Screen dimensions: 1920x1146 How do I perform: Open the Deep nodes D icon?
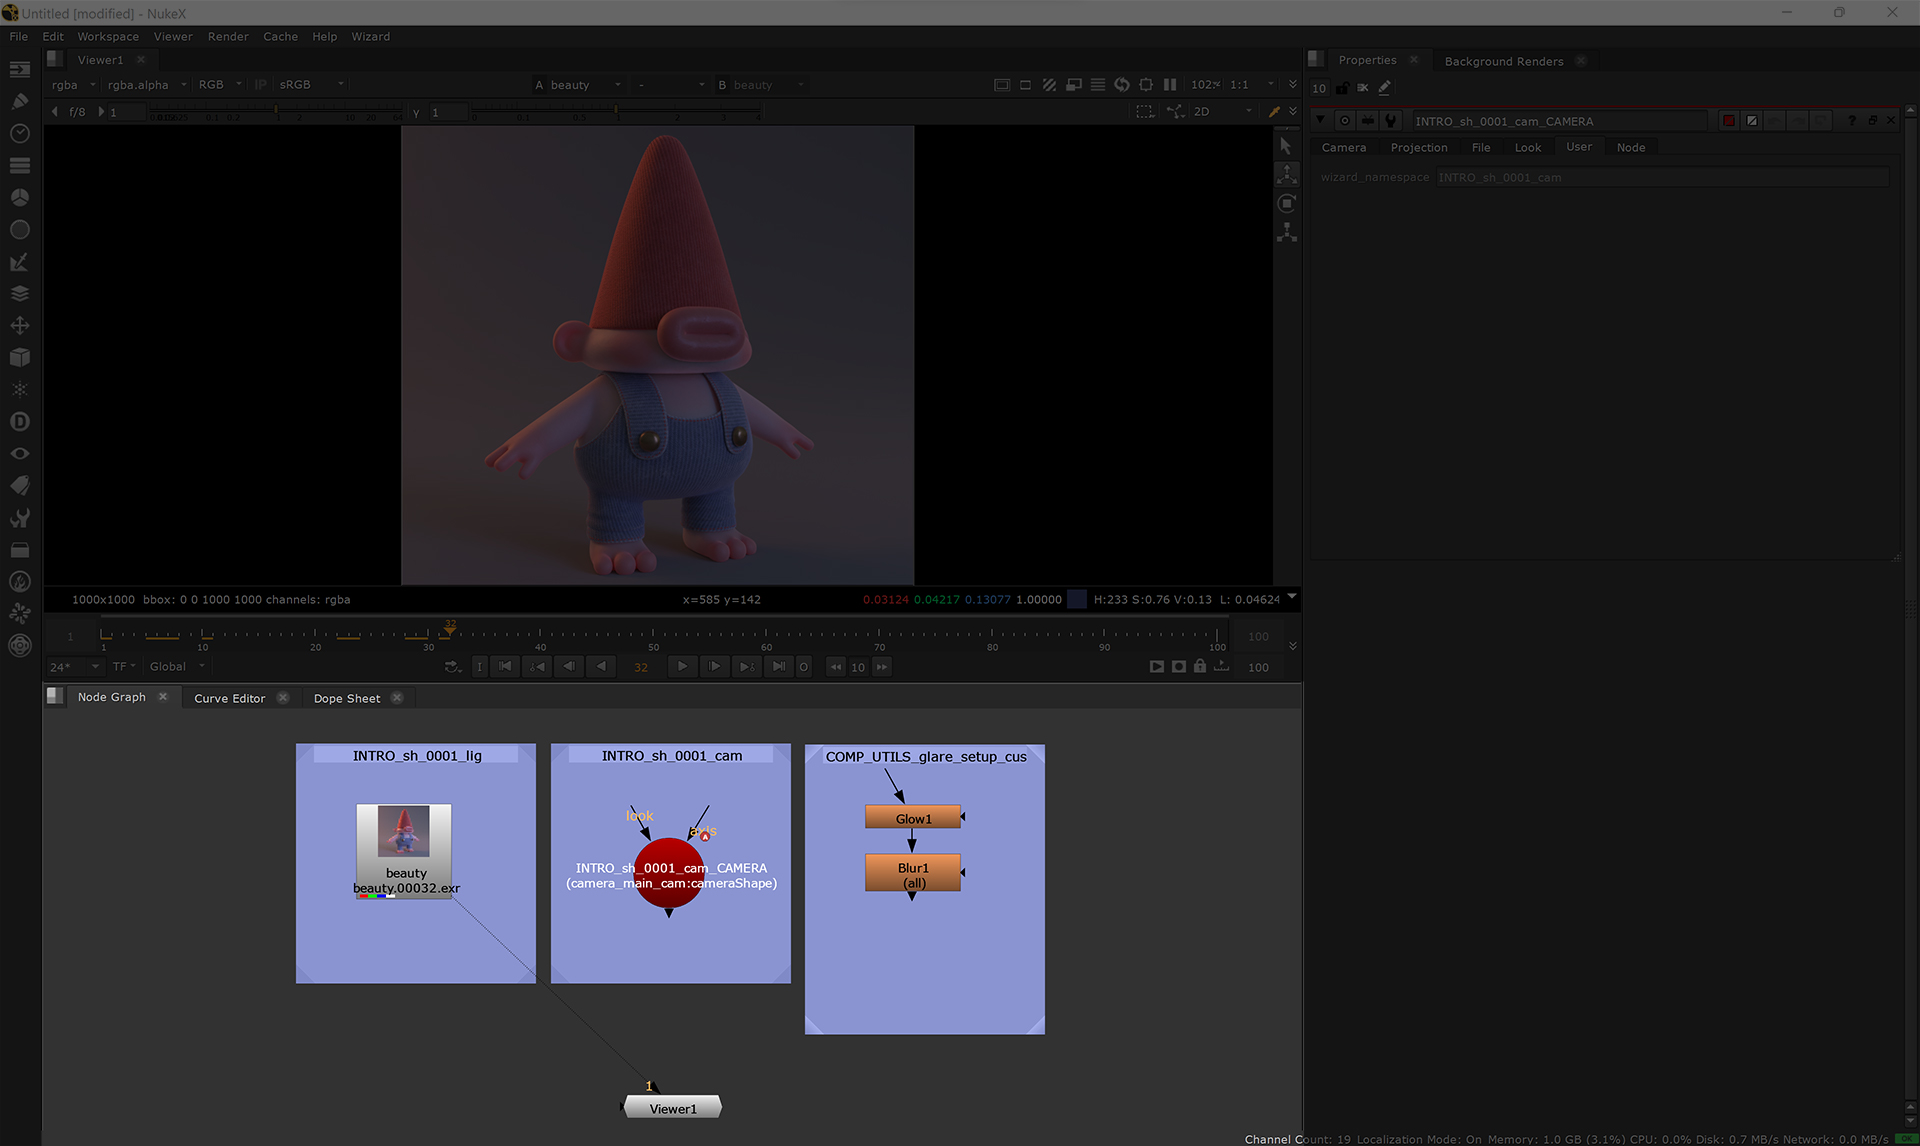tap(19, 421)
